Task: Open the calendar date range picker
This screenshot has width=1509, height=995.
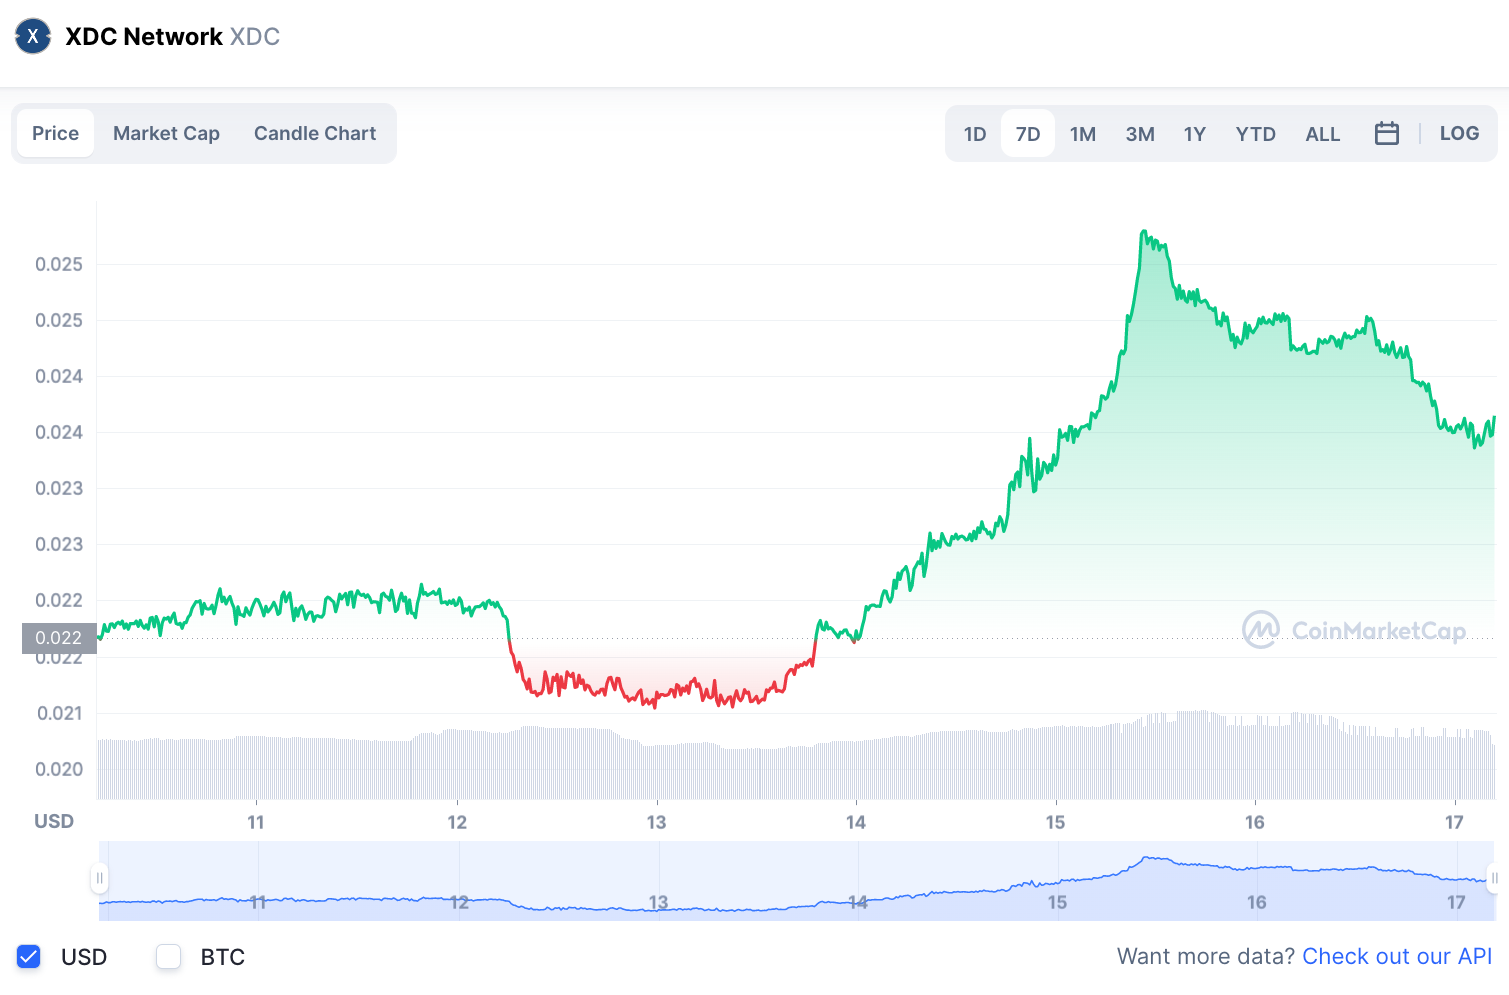Action: (x=1387, y=133)
